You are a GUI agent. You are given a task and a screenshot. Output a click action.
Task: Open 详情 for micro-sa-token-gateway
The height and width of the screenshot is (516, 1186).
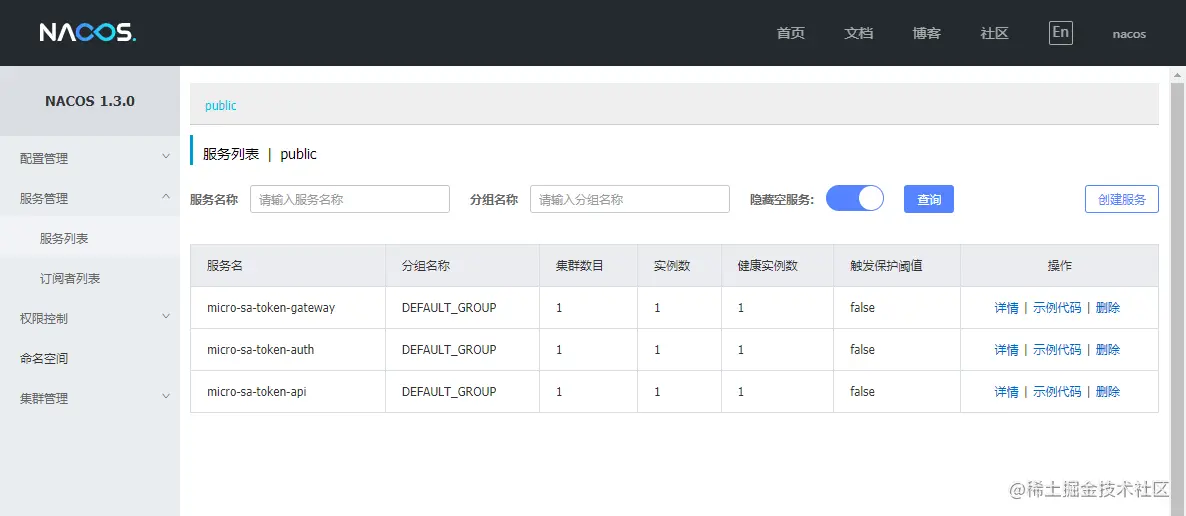point(1006,308)
